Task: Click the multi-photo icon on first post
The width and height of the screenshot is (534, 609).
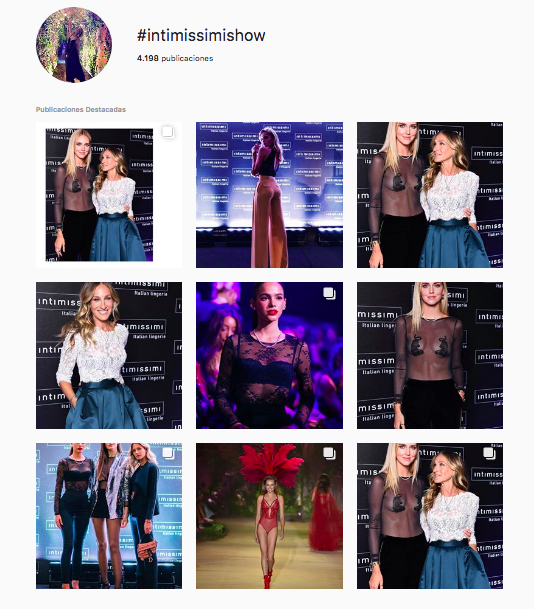Action: point(168,132)
